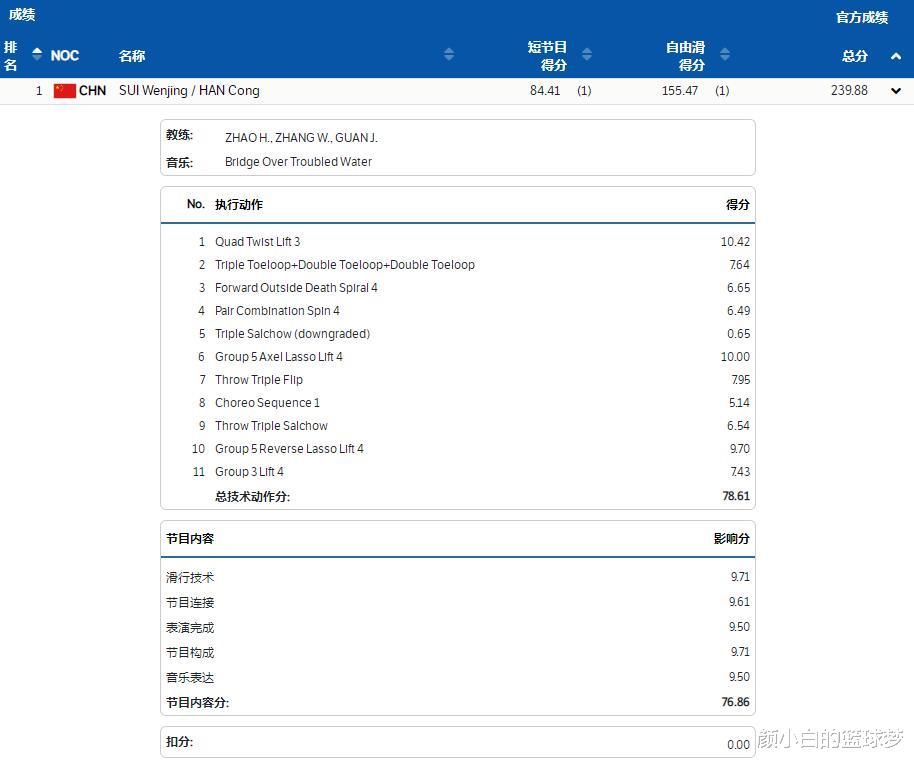Select Quad Twist score 10.42

[735, 241]
